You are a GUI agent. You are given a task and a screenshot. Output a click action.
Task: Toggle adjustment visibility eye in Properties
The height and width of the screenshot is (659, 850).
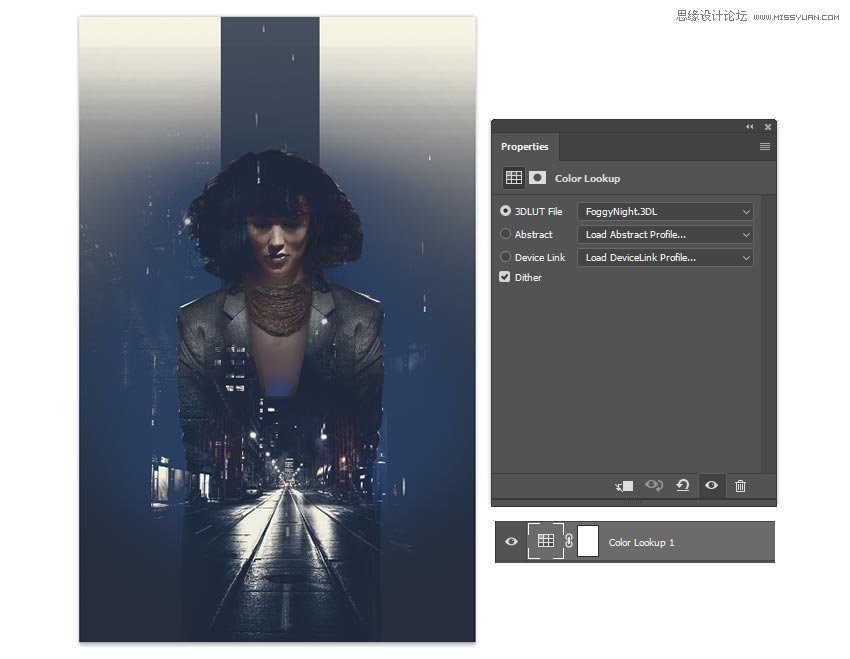[x=711, y=485]
